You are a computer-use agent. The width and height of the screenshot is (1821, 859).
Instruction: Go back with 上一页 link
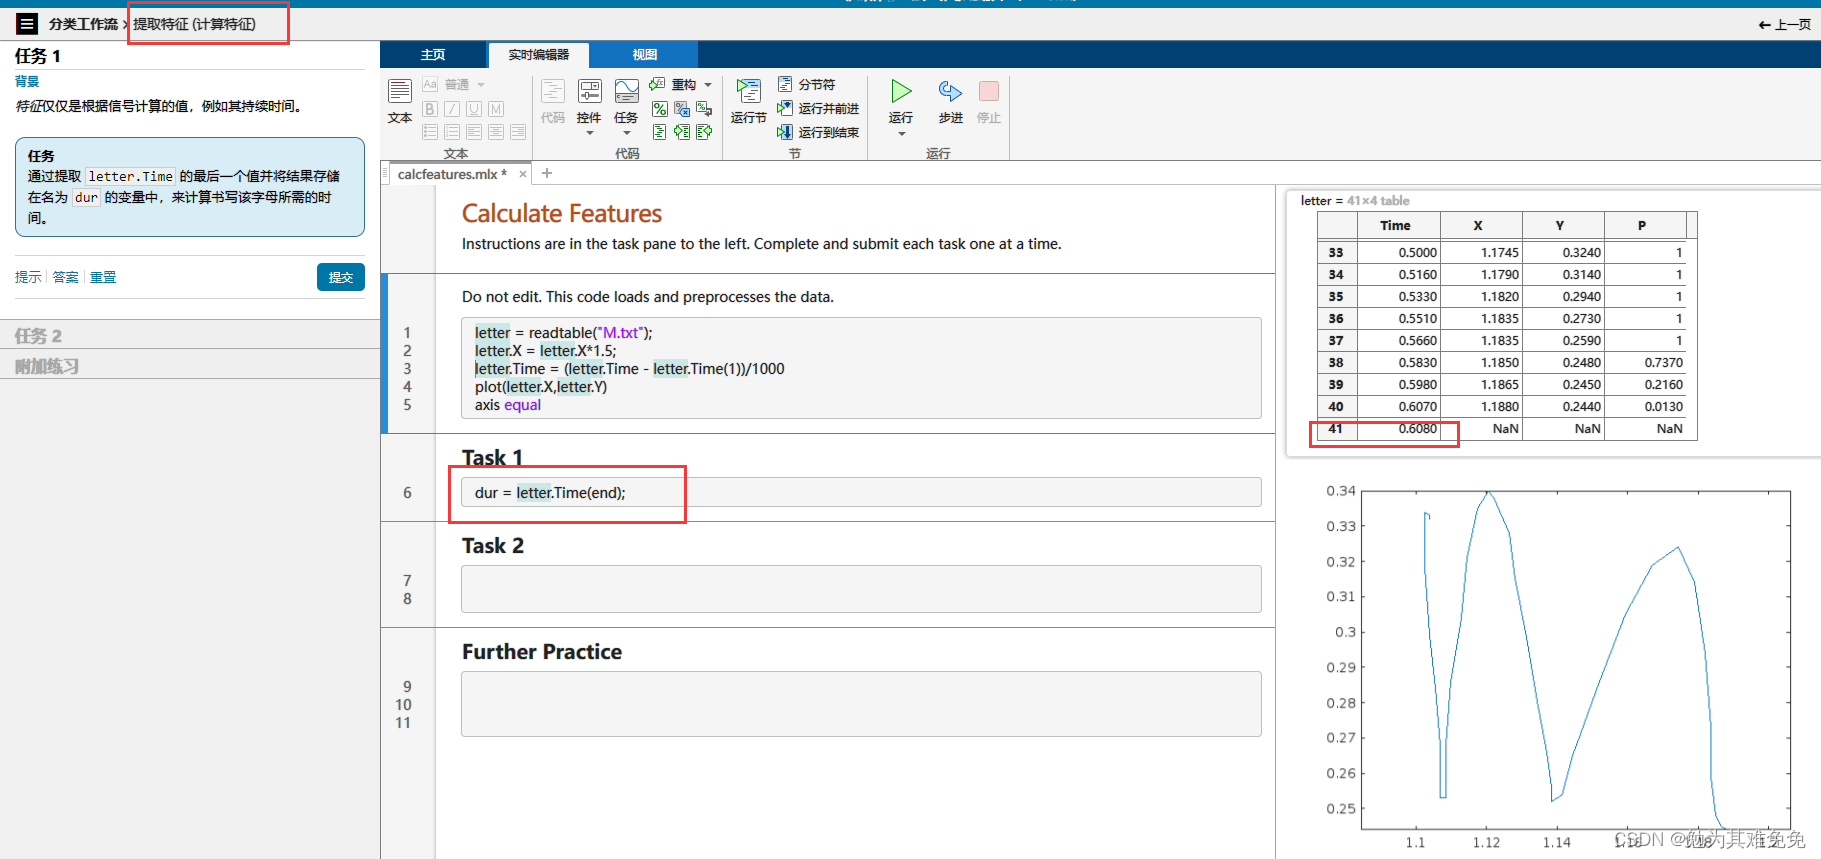[x=1785, y=24]
